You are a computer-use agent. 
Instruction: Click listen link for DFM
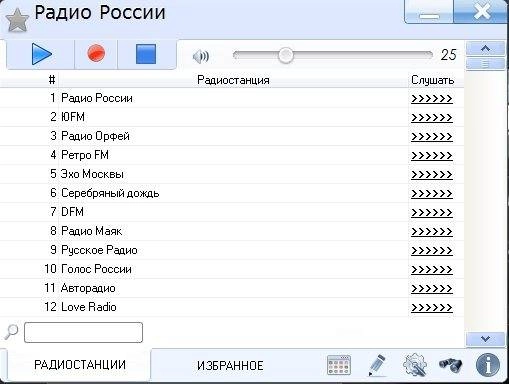(432, 213)
